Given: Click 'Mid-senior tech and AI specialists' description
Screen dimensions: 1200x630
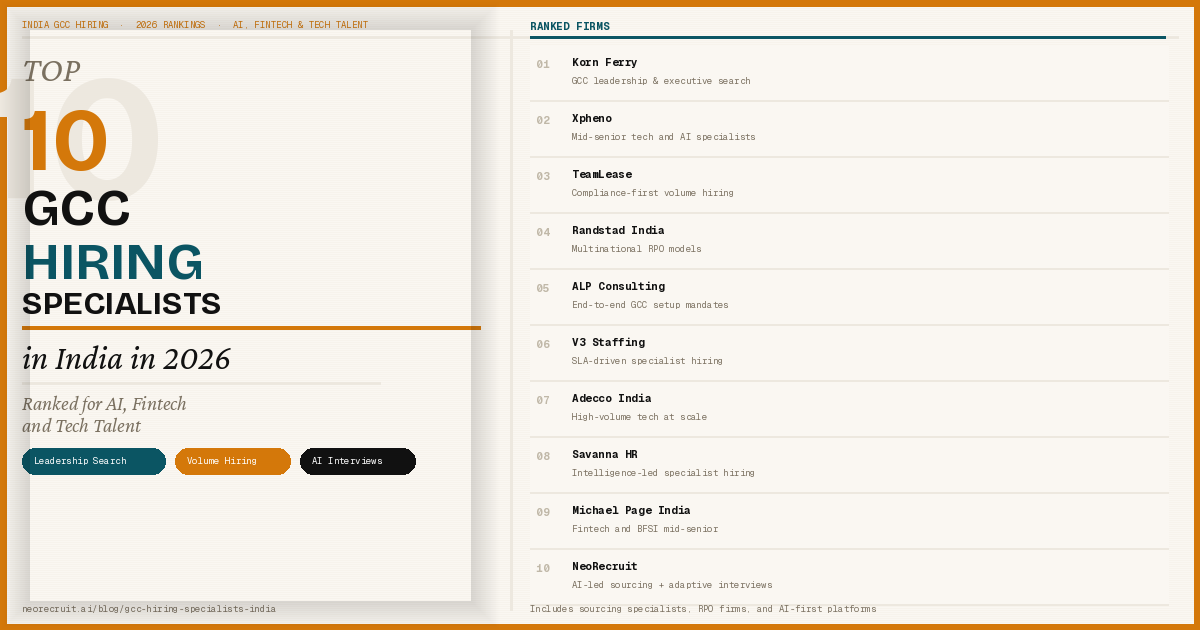Looking at the screenshot, I should tap(664, 137).
